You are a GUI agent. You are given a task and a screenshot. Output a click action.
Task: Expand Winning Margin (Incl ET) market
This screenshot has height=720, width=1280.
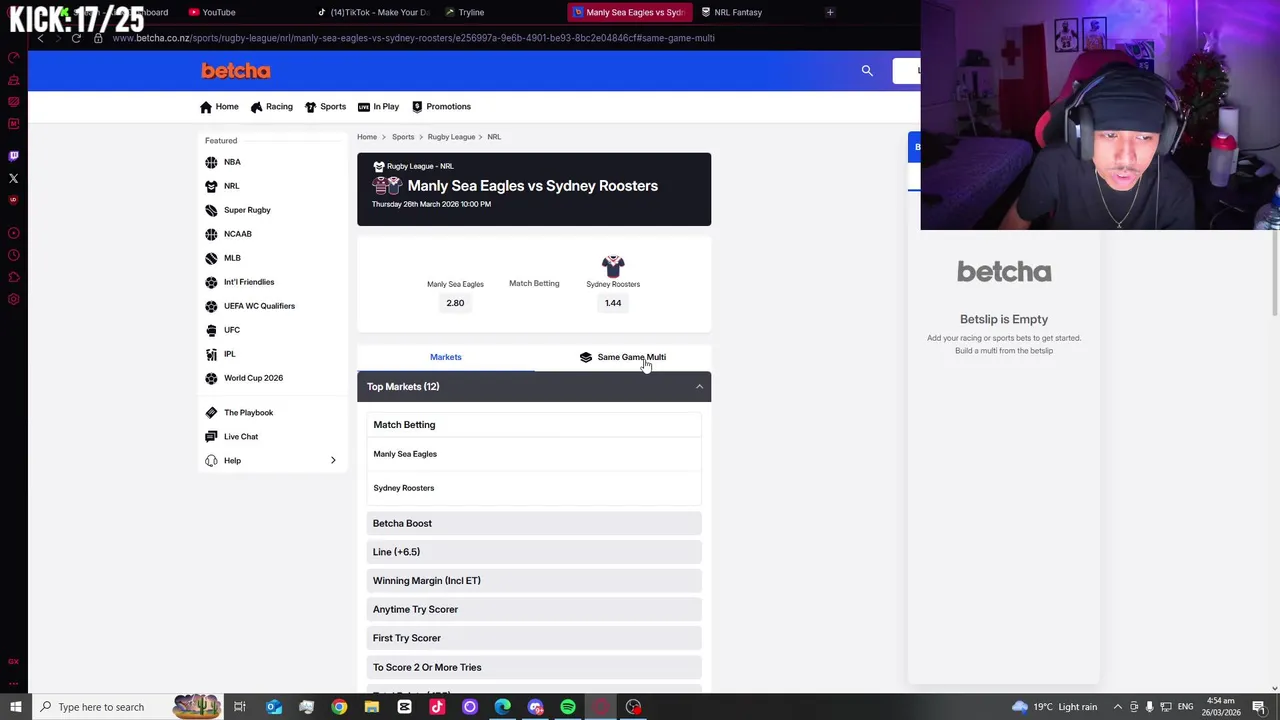coord(534,580)
